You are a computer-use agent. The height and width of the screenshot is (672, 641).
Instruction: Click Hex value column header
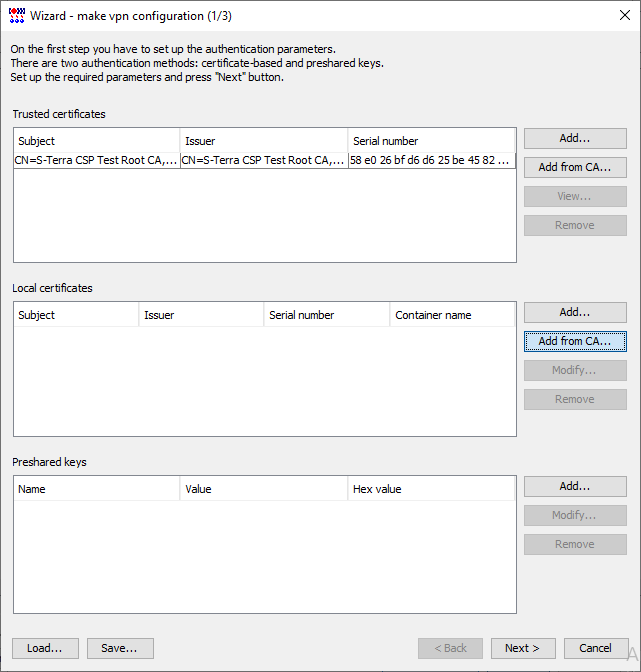click(432, 489)
